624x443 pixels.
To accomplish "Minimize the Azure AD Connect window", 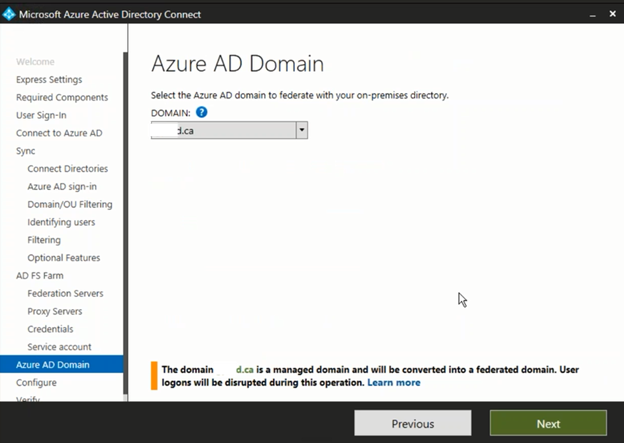I will click(x=593, y=15).
